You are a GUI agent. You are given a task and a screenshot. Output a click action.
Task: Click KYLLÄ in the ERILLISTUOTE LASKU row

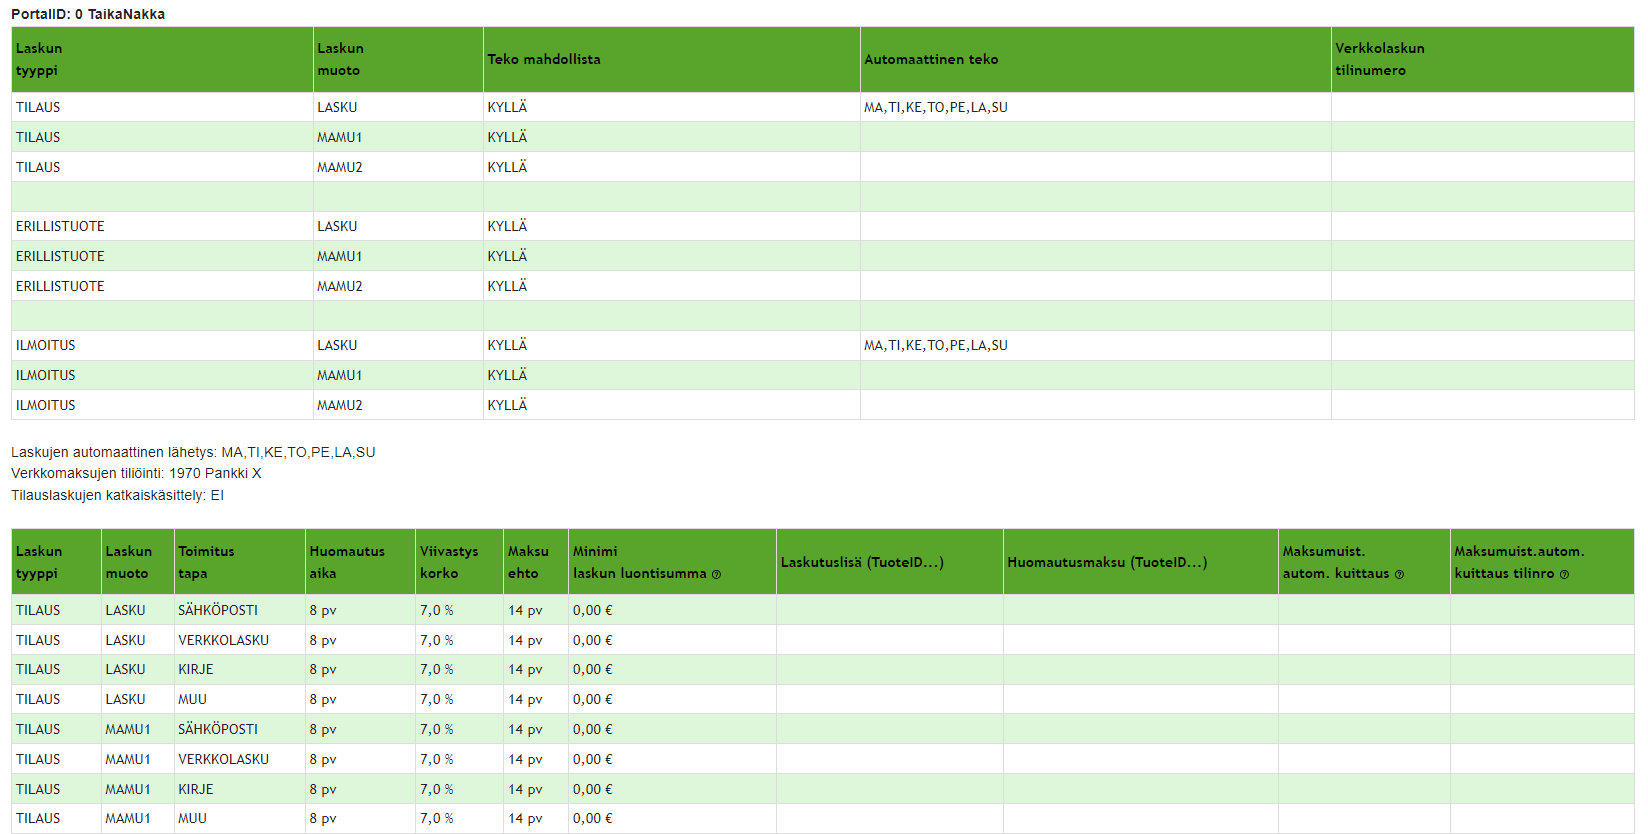[x=507, y=226]
